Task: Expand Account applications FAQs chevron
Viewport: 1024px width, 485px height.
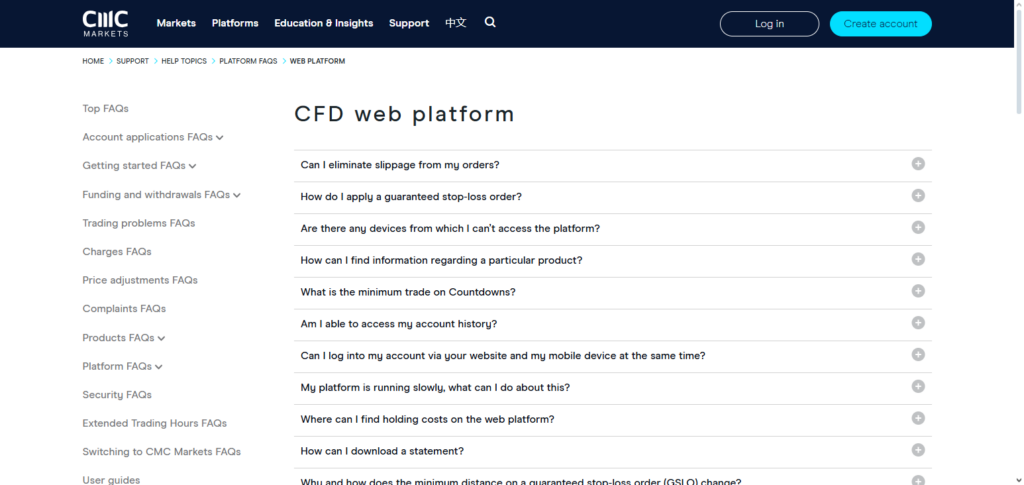Action: click(219, 138)
